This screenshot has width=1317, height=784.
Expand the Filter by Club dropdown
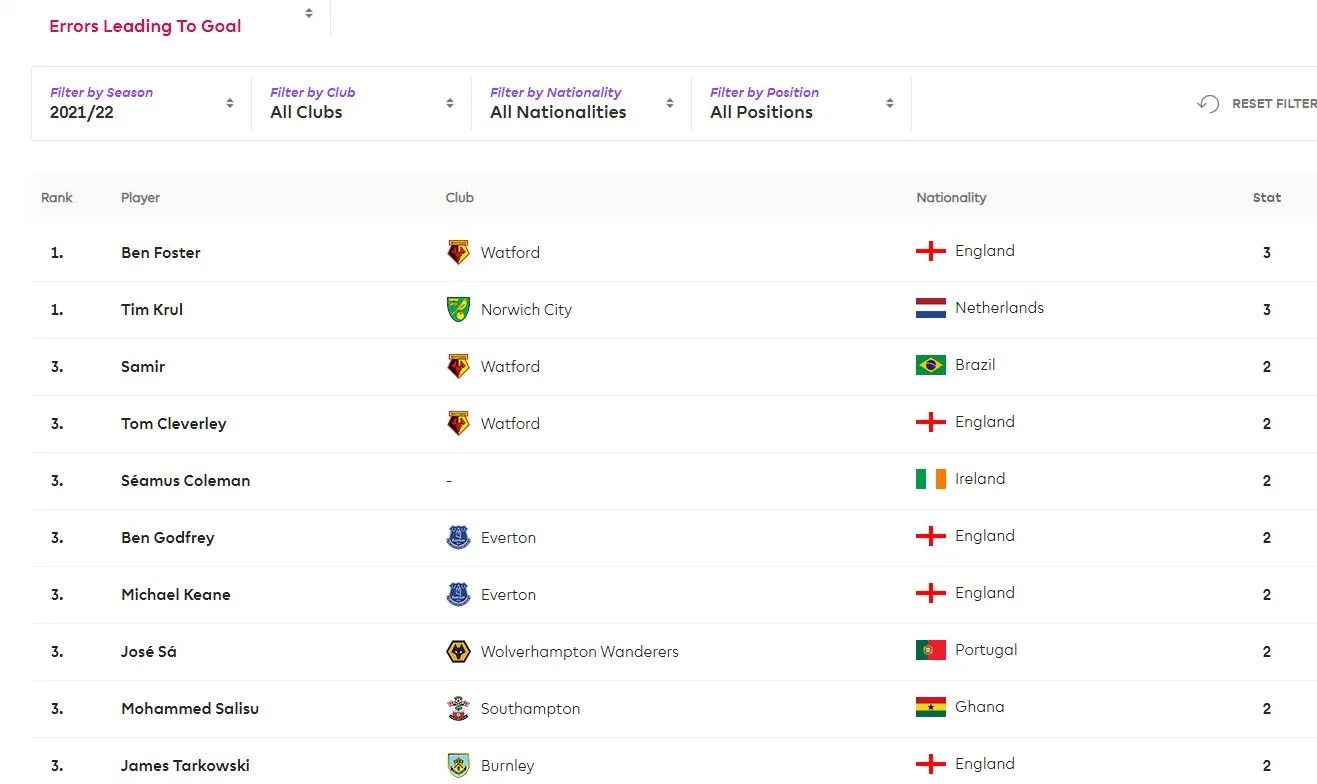point(362,103)
